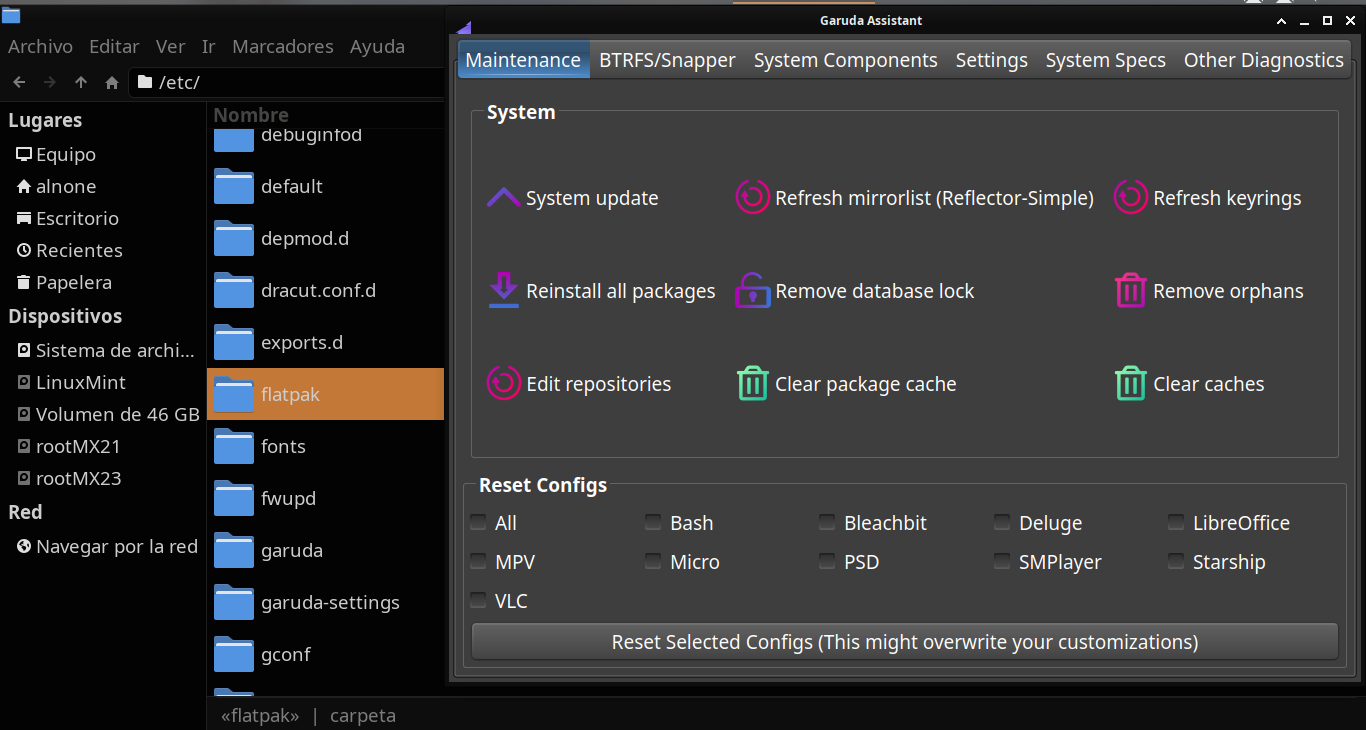Image resolution: width=1366 pixels, height=730 pixels.
Task: Click the Reinstall all packages download icon
Action: [503, 291]
